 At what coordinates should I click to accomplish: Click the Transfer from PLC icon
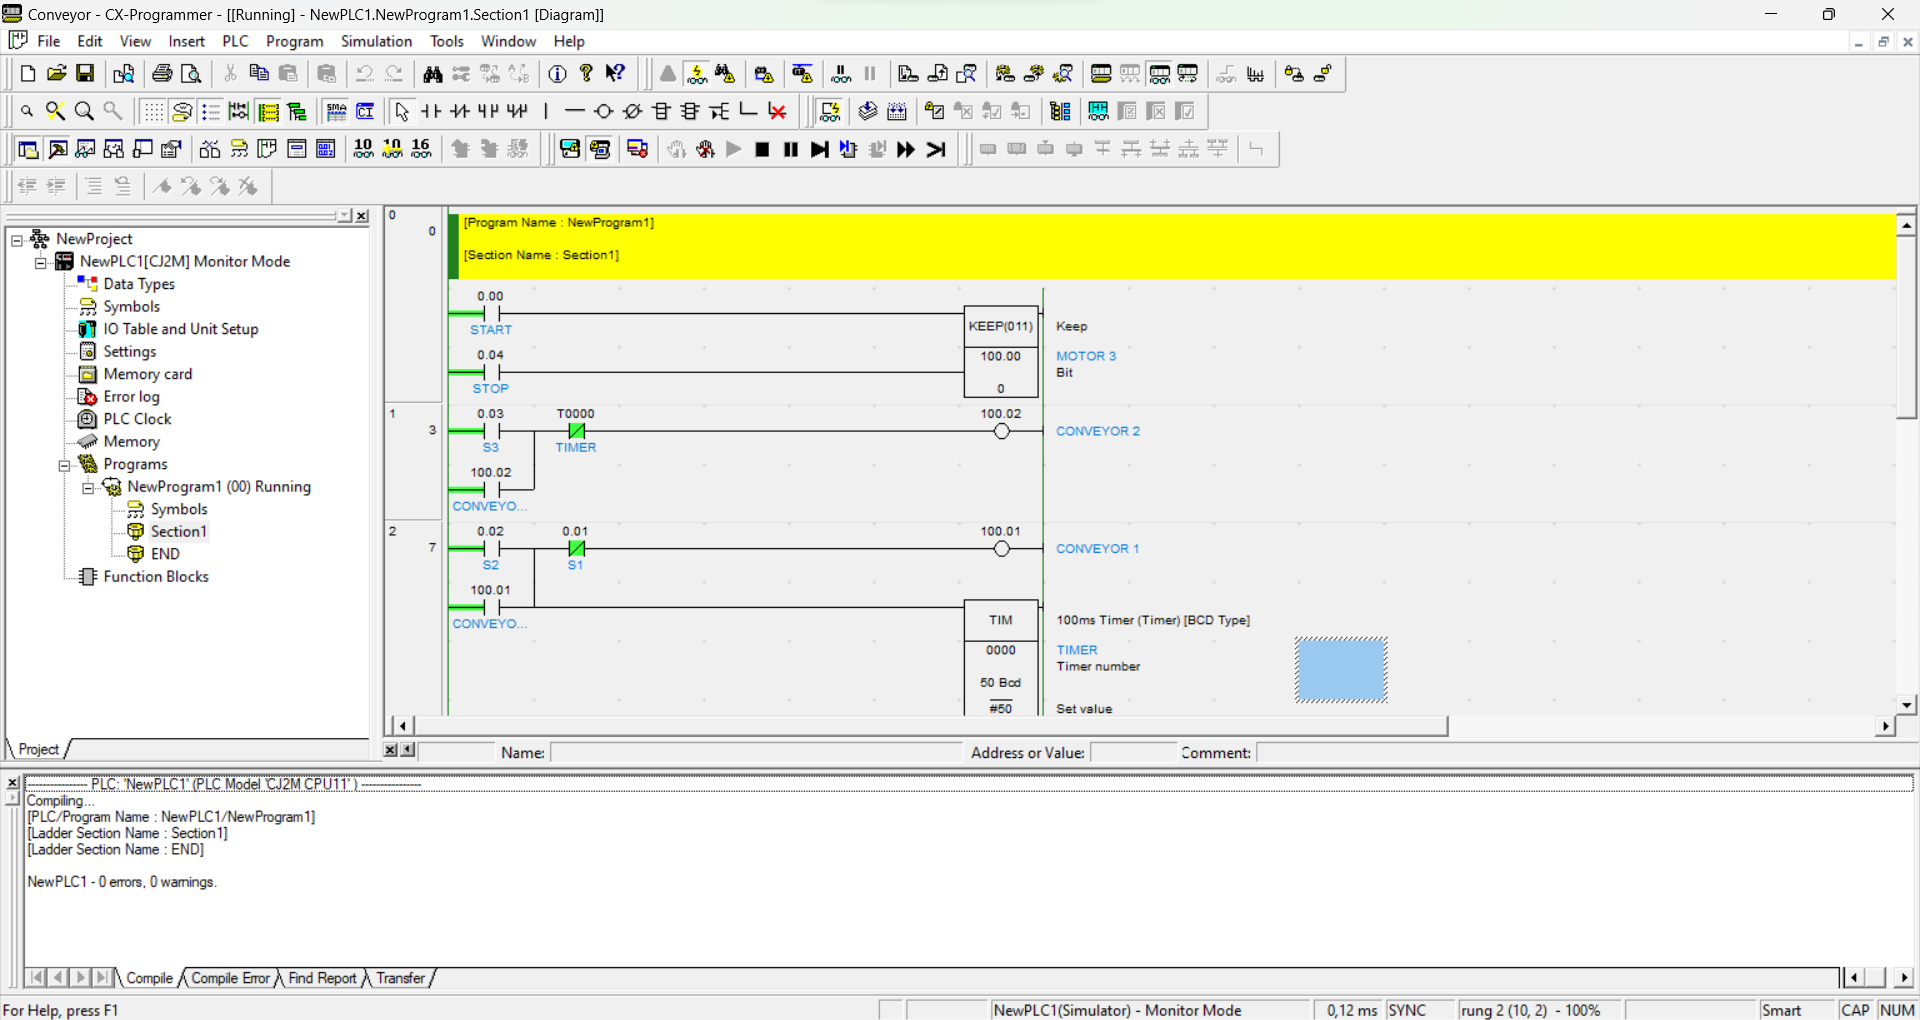click(x=937, y=74)
